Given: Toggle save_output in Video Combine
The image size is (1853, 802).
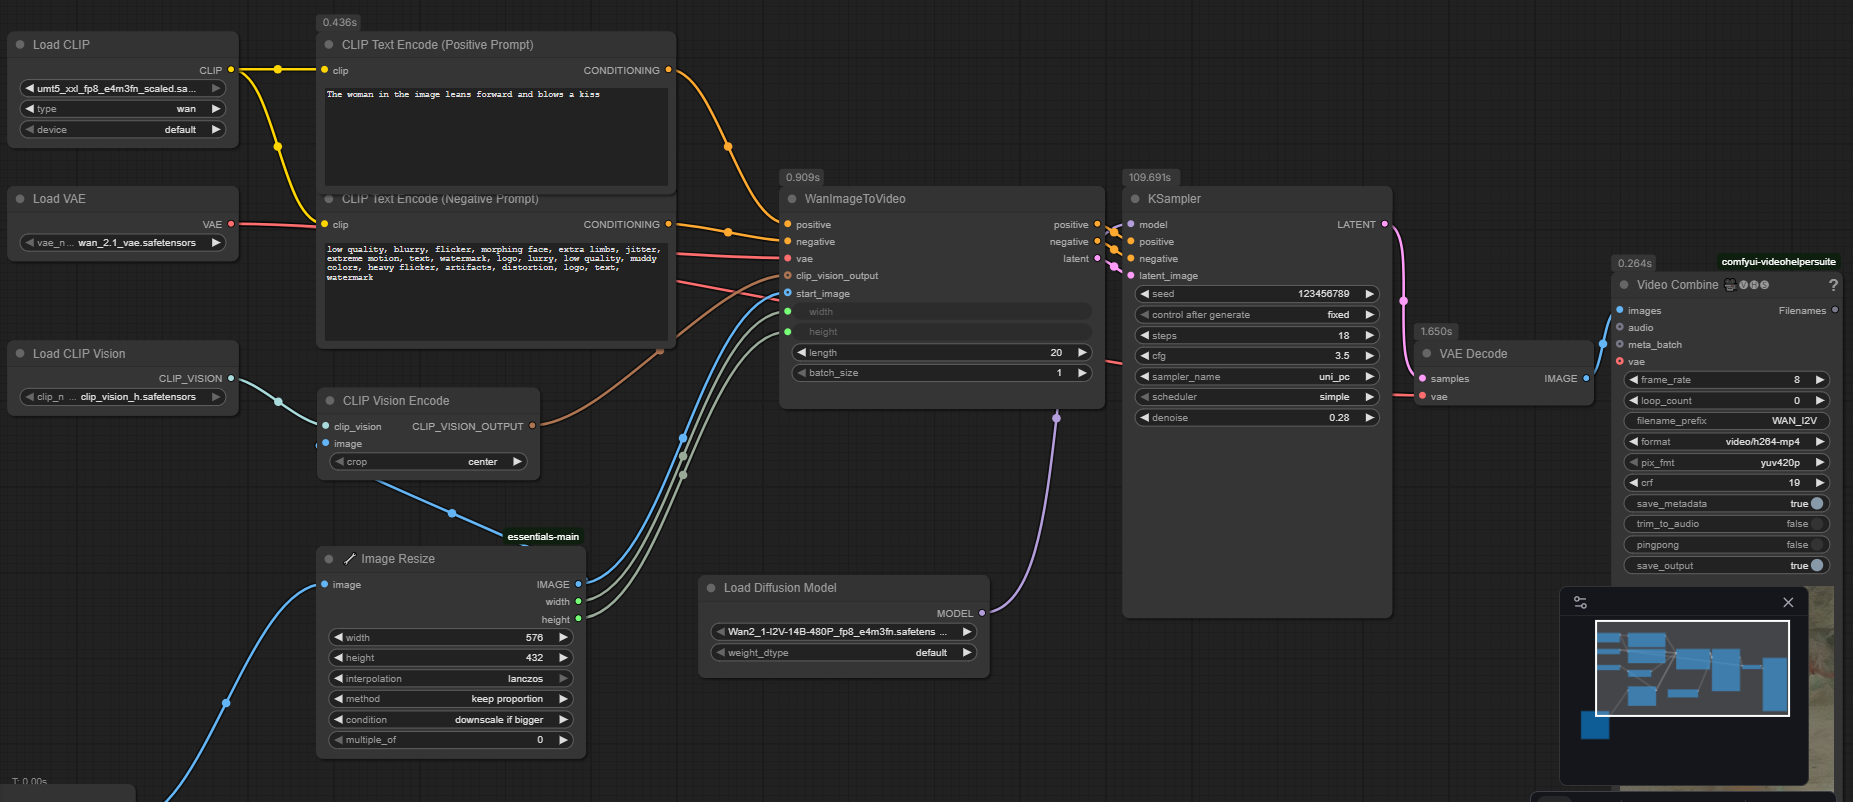Looking at the screenshot, I should 1816,566.
